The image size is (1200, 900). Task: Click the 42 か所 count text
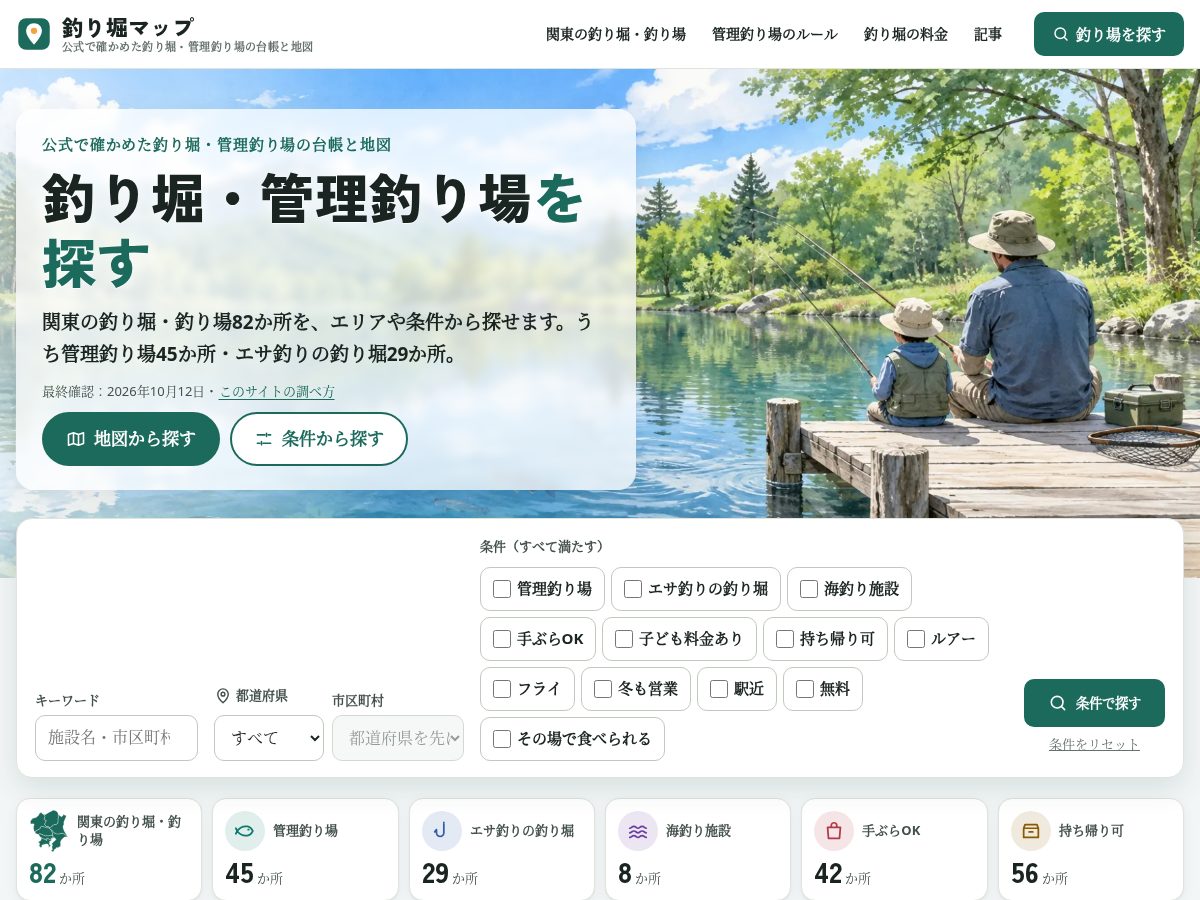(x=843, y=874)
